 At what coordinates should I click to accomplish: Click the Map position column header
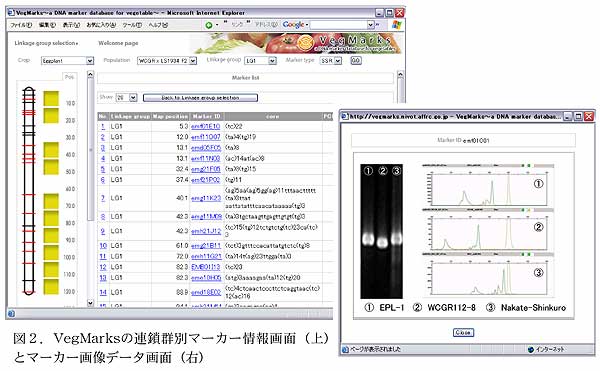tap(170, 116)
